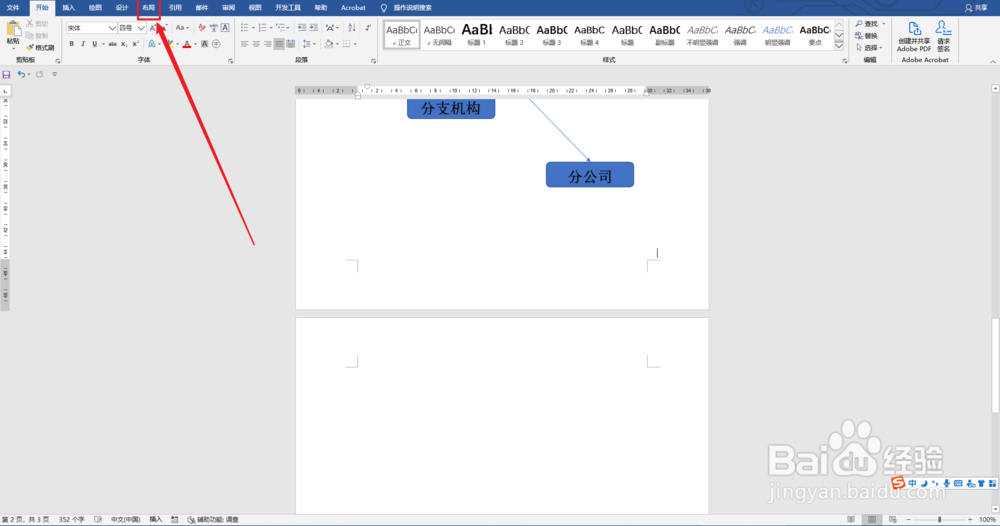Click the phonetic guide (wén) icon

pos(214,28)
